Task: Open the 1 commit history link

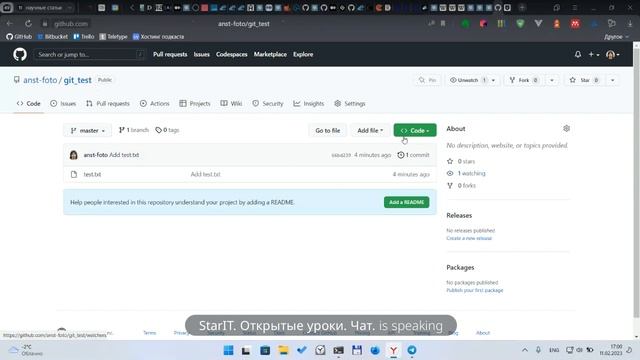Action: 413,155
